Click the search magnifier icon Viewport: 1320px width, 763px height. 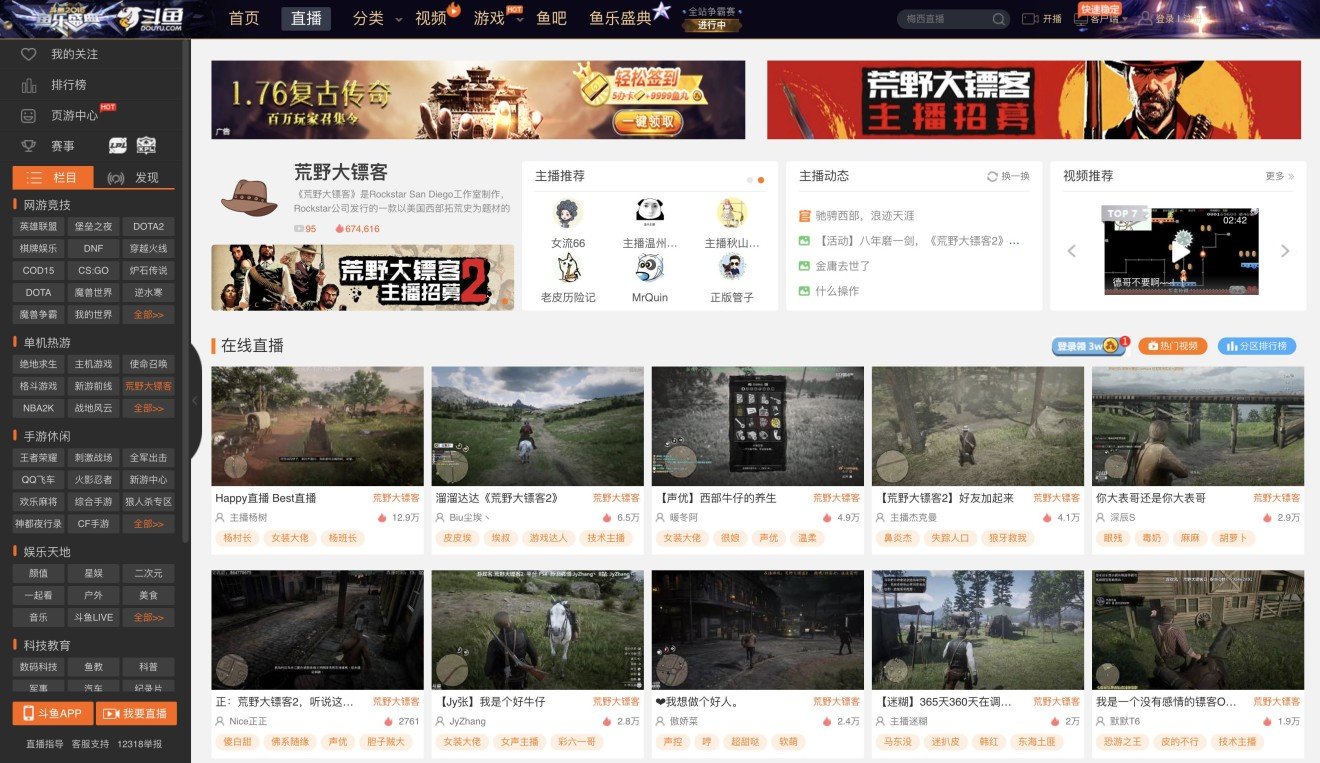[998, 19]
